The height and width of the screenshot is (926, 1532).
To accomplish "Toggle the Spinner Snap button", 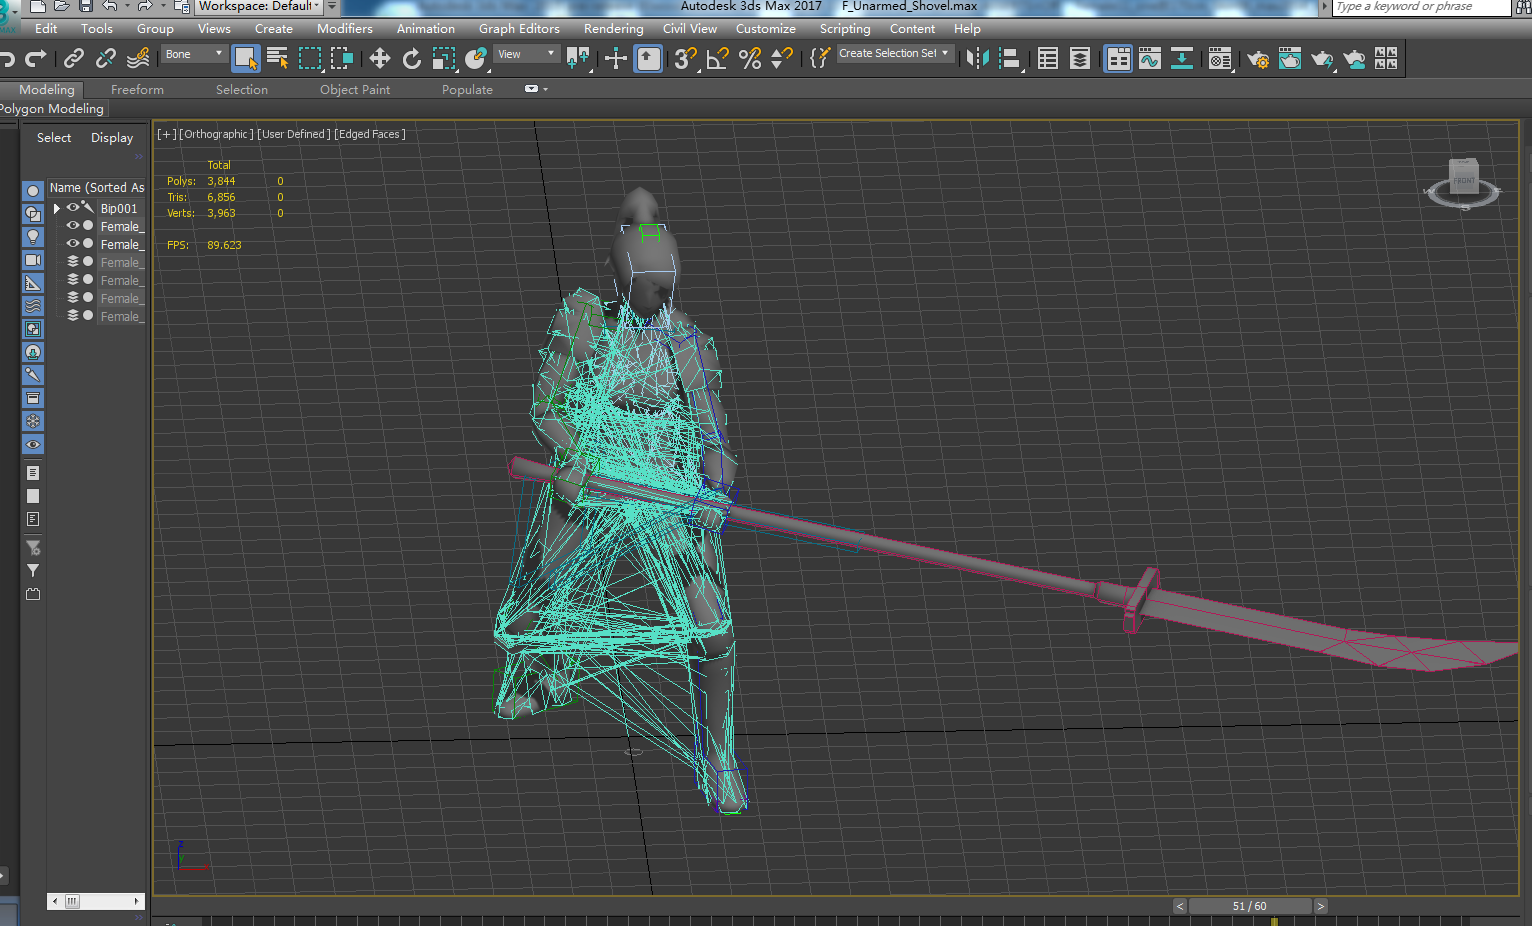I will pos(782,59).
